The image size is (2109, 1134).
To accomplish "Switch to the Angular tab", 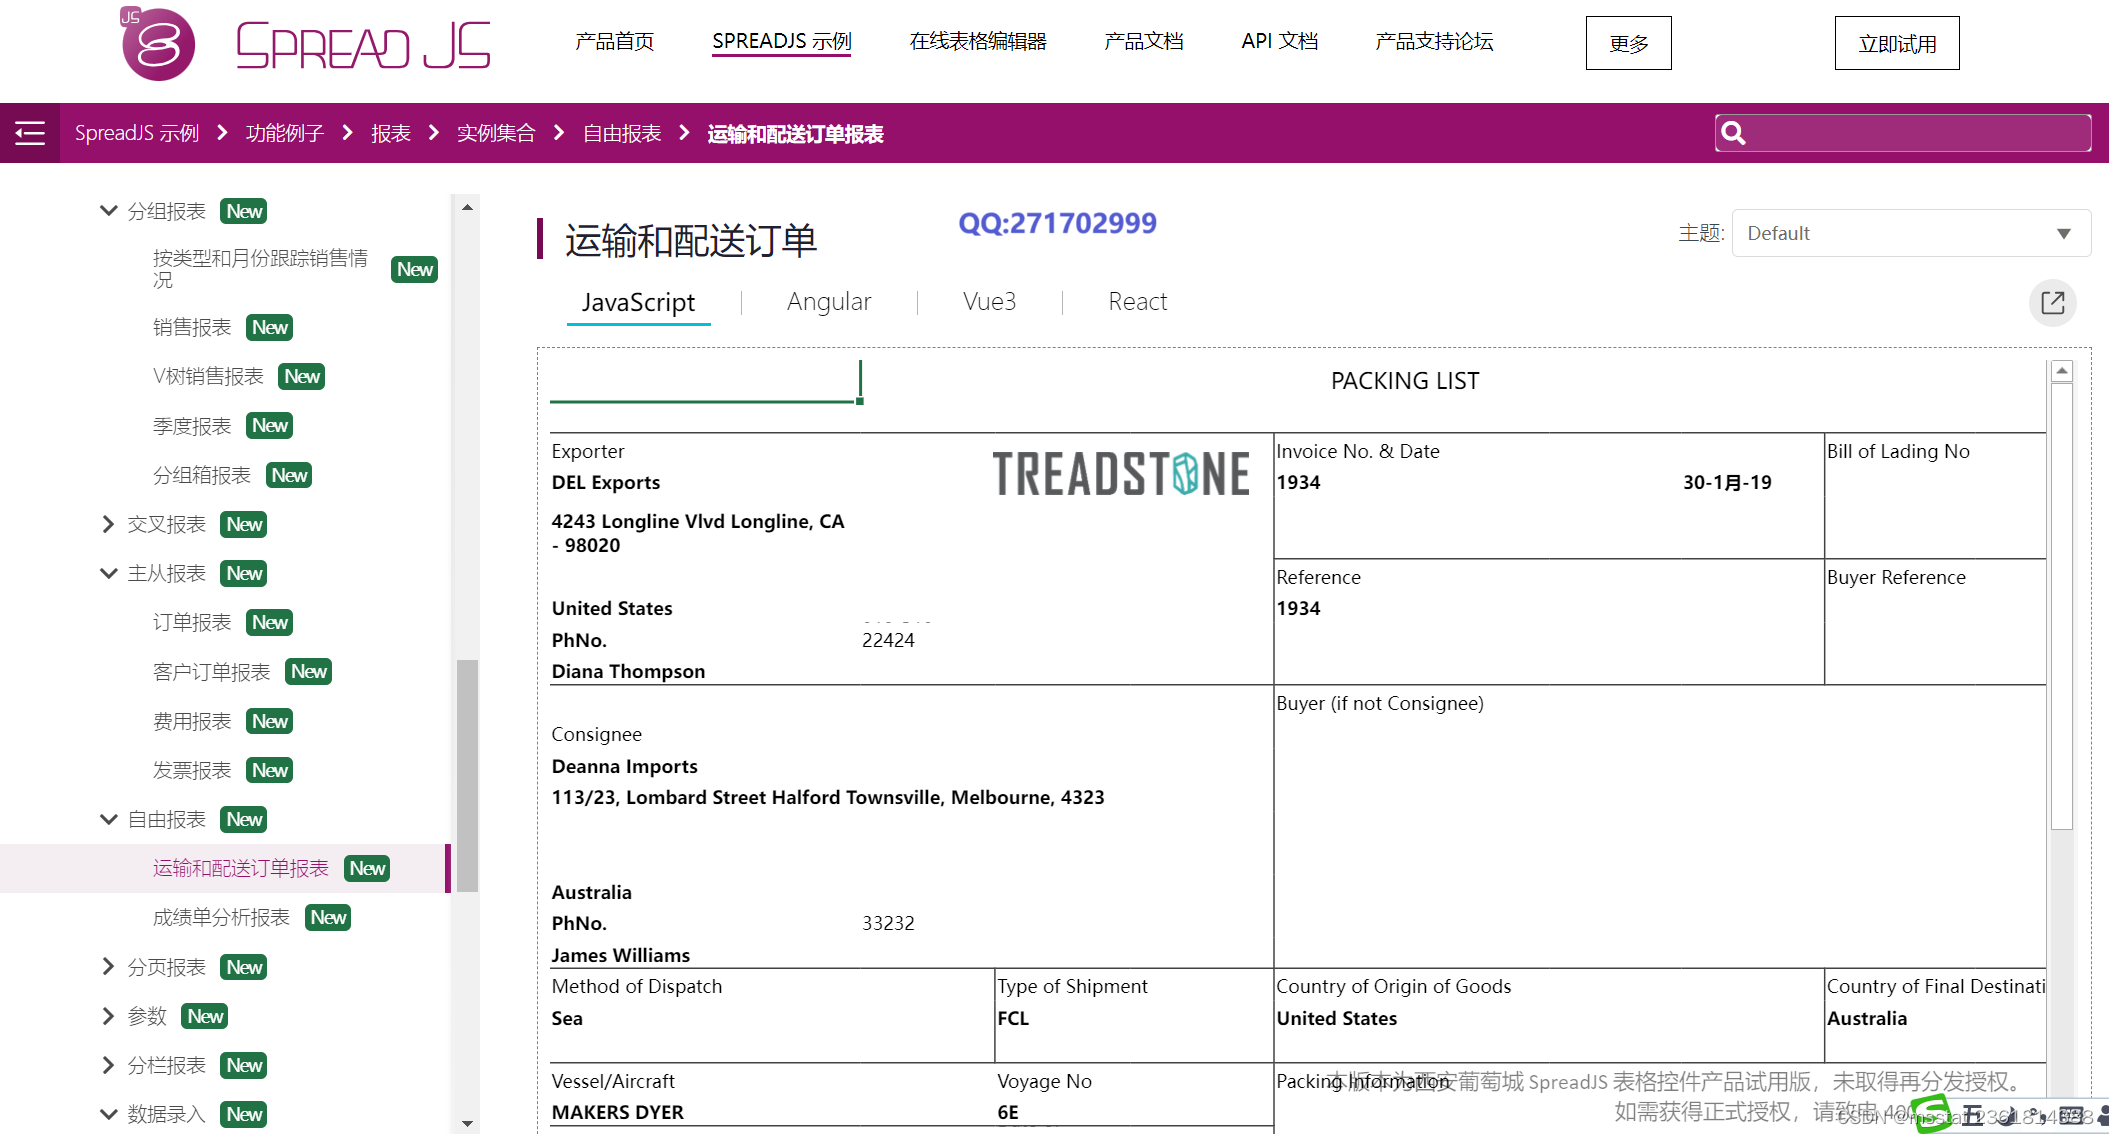I will click(x=828, y=302).
